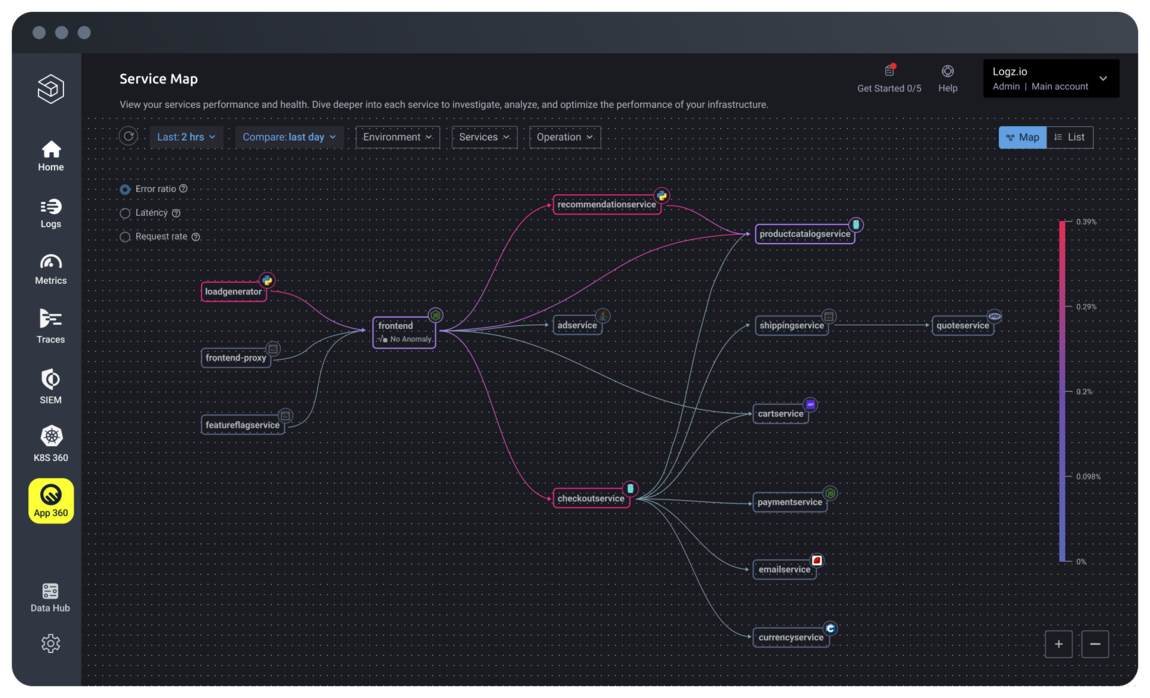This screenshot has height=698, width=1150.
Task: Open the Environment filter dropdown
Action: 397,137
